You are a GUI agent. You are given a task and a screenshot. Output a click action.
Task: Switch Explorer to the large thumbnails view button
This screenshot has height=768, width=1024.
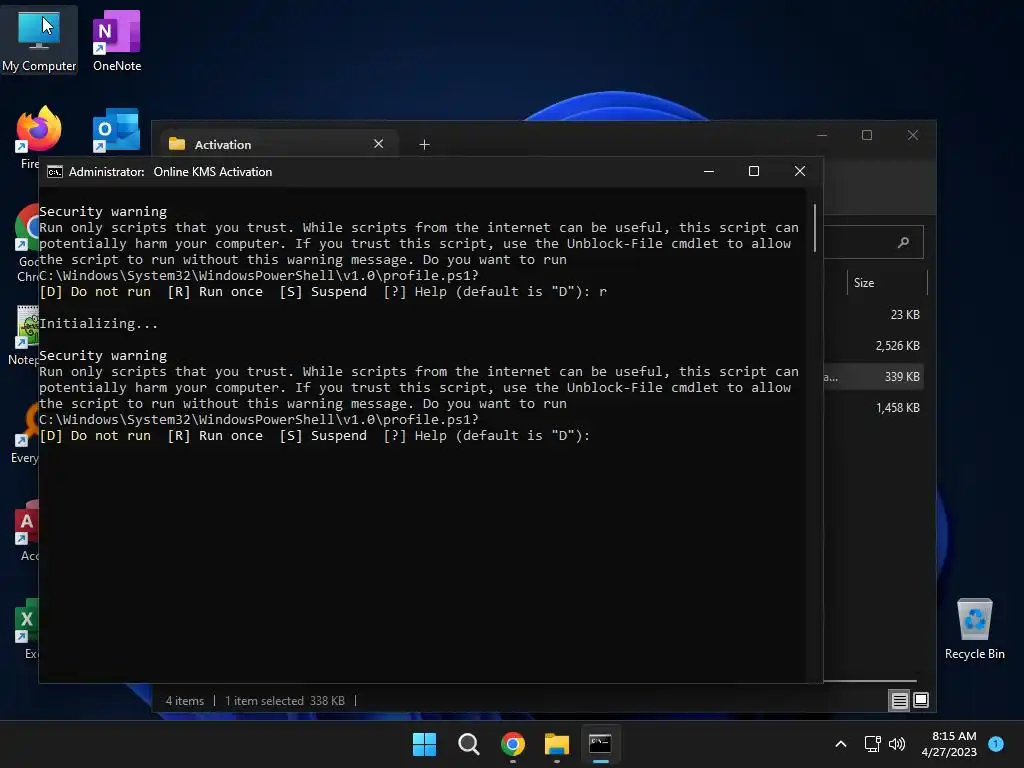[921, 701]
